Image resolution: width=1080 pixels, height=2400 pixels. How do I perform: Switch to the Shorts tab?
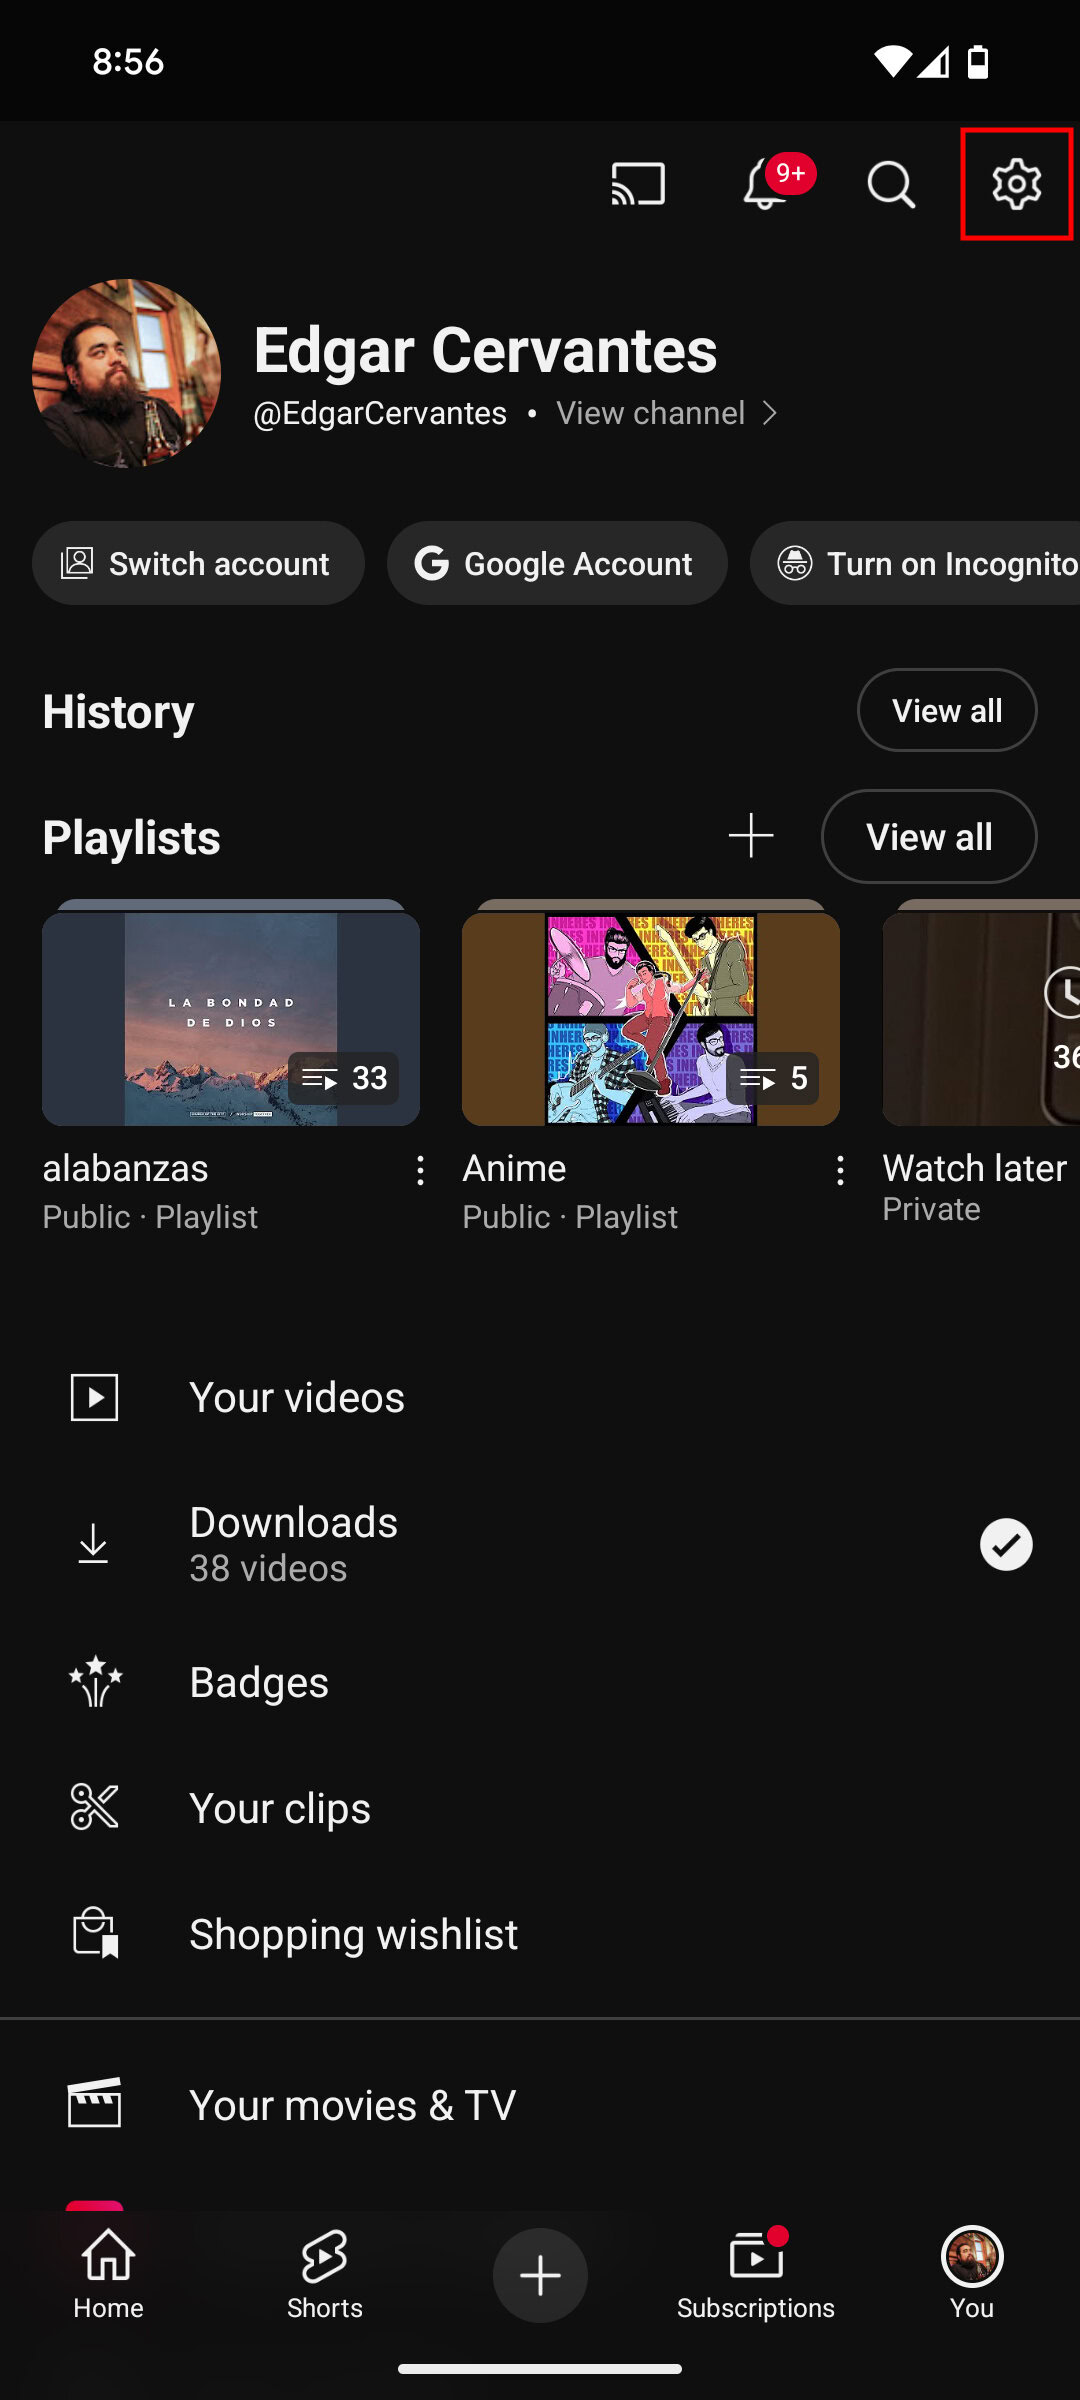[325, 2275]
